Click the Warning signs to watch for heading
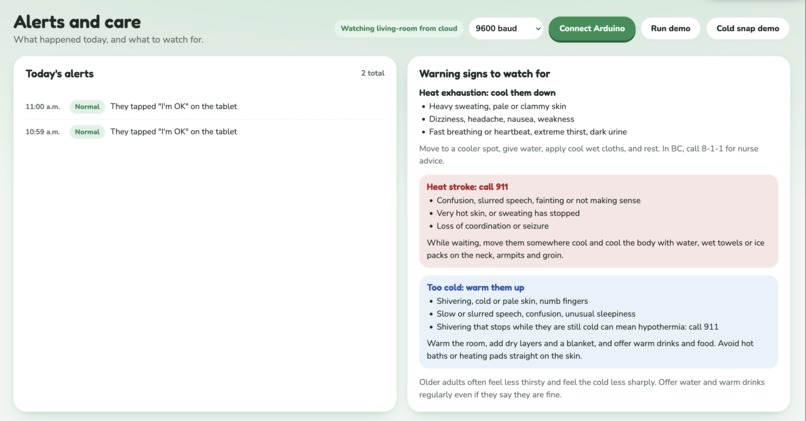 click(x=484, y=74)
